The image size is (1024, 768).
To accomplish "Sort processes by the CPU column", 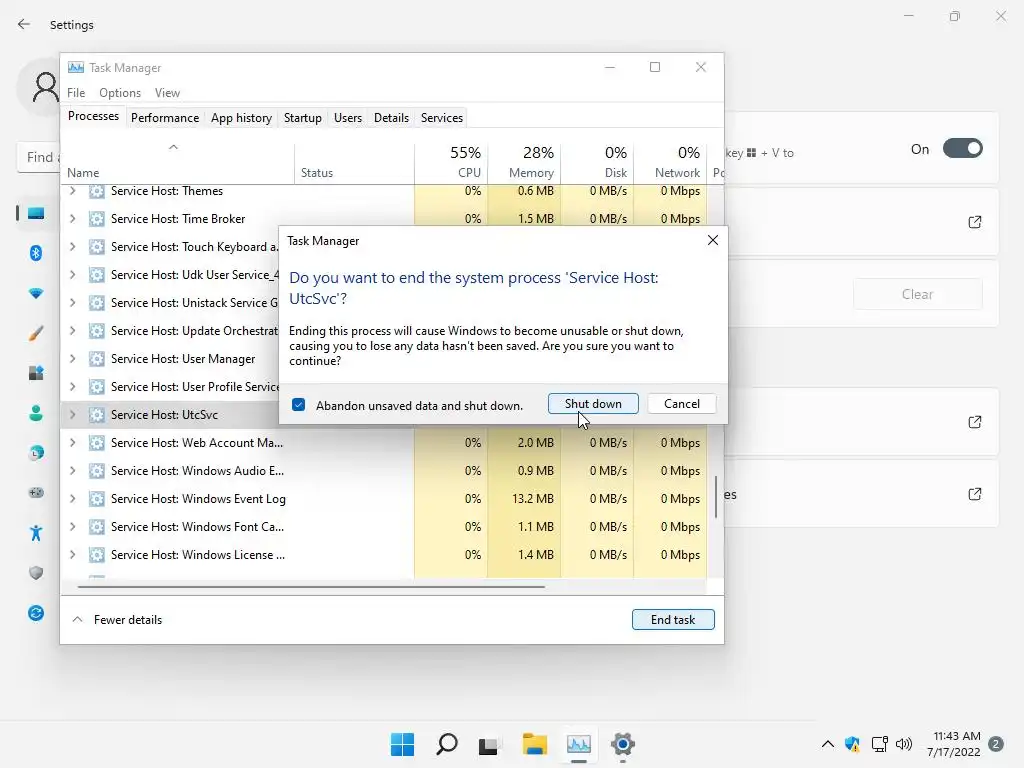I will [451, 163].
